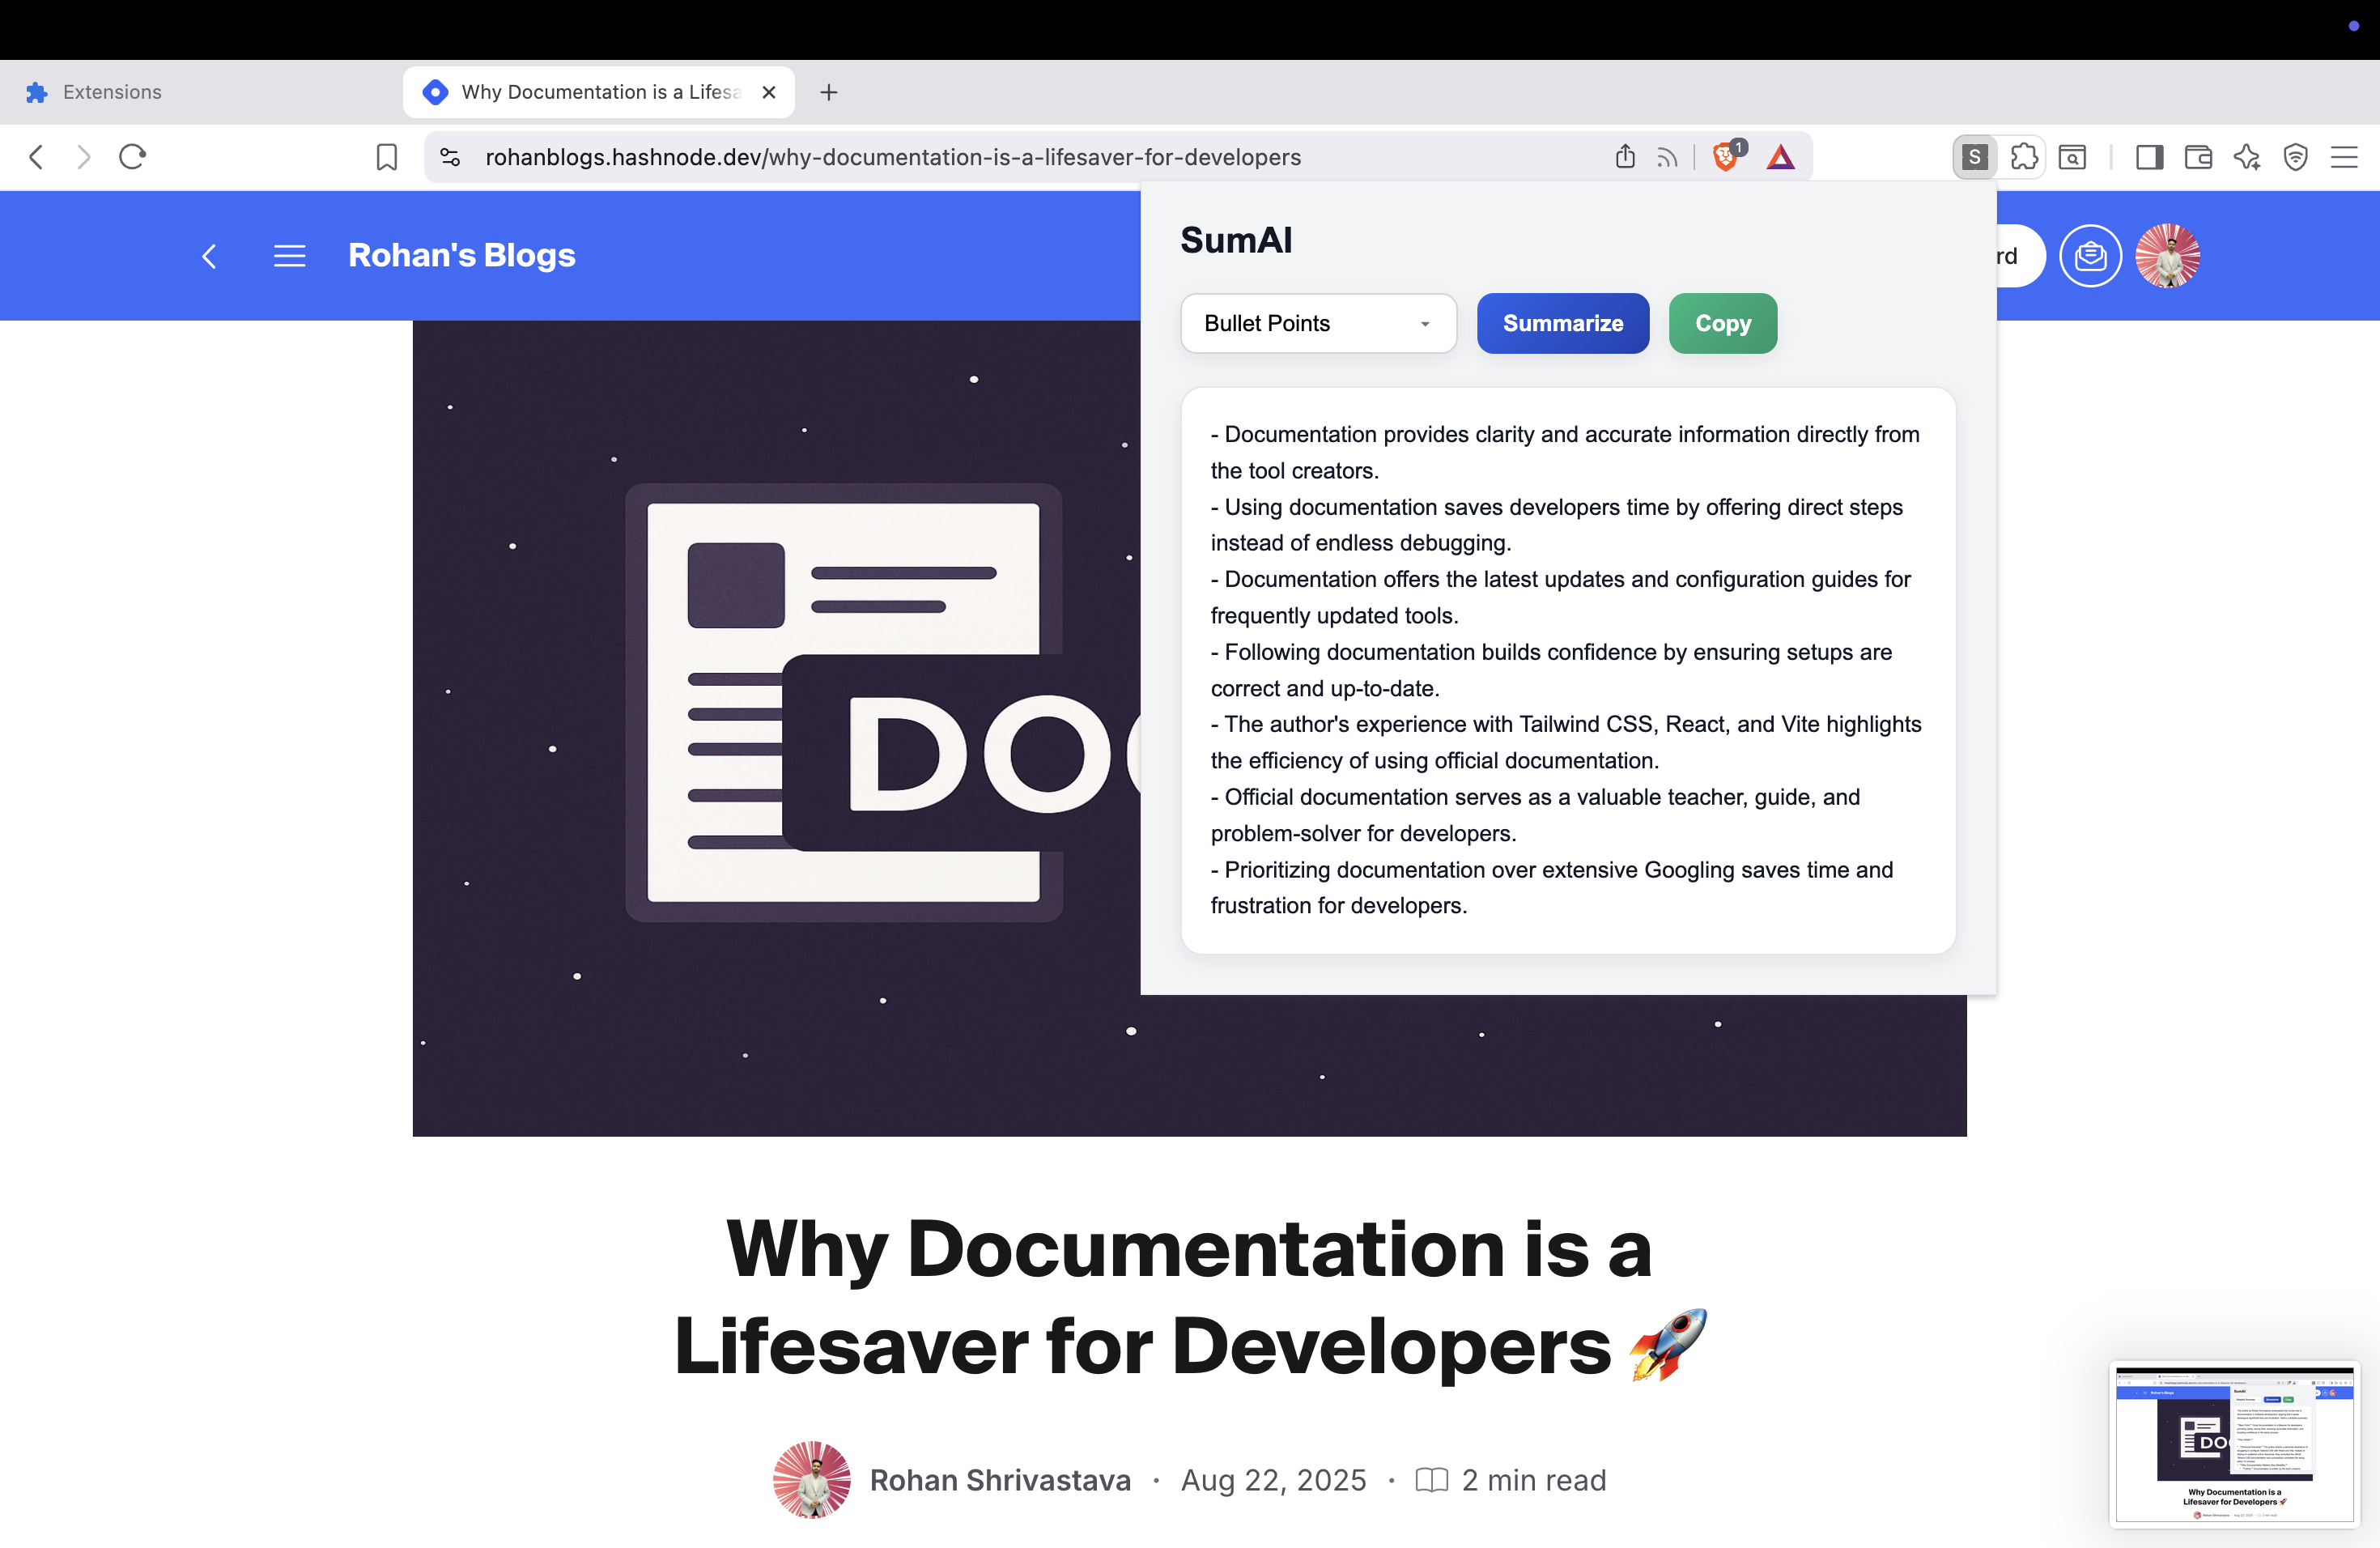Open Brave Rewards triangle icon
This screenshot has width=2380, height=1548.
tap(1780, 157)
